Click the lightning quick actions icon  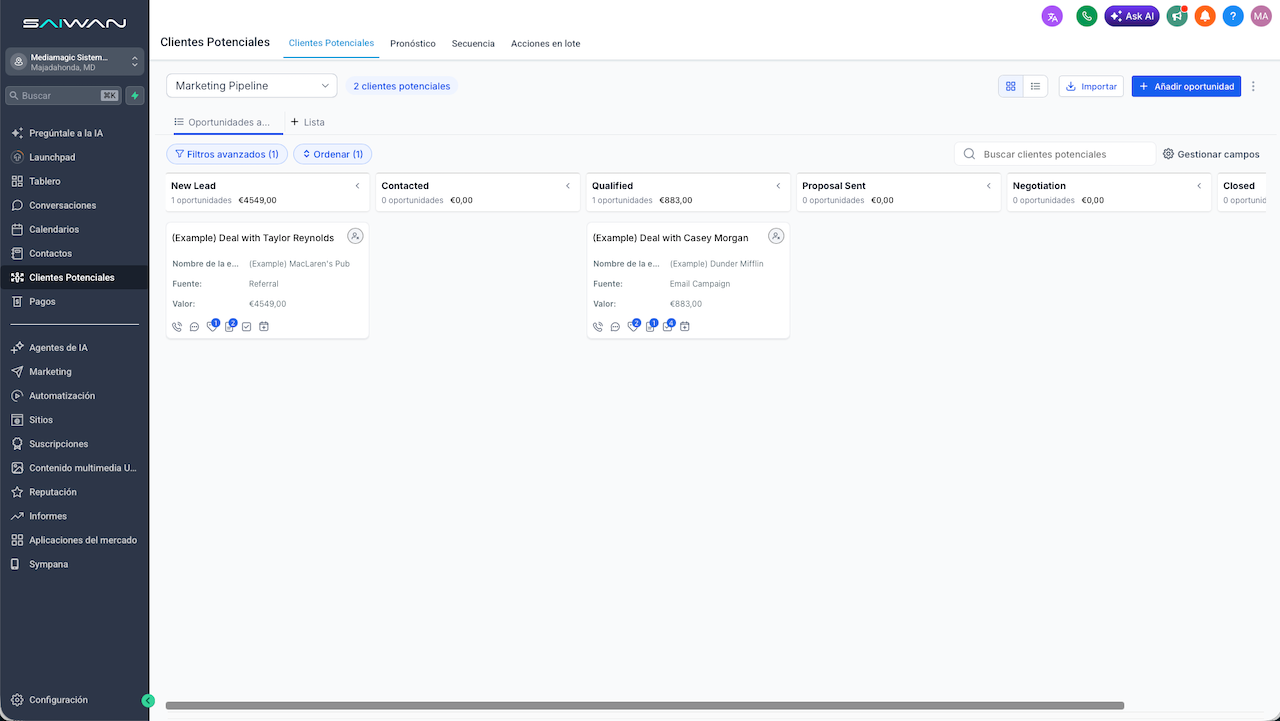point(135,96)
